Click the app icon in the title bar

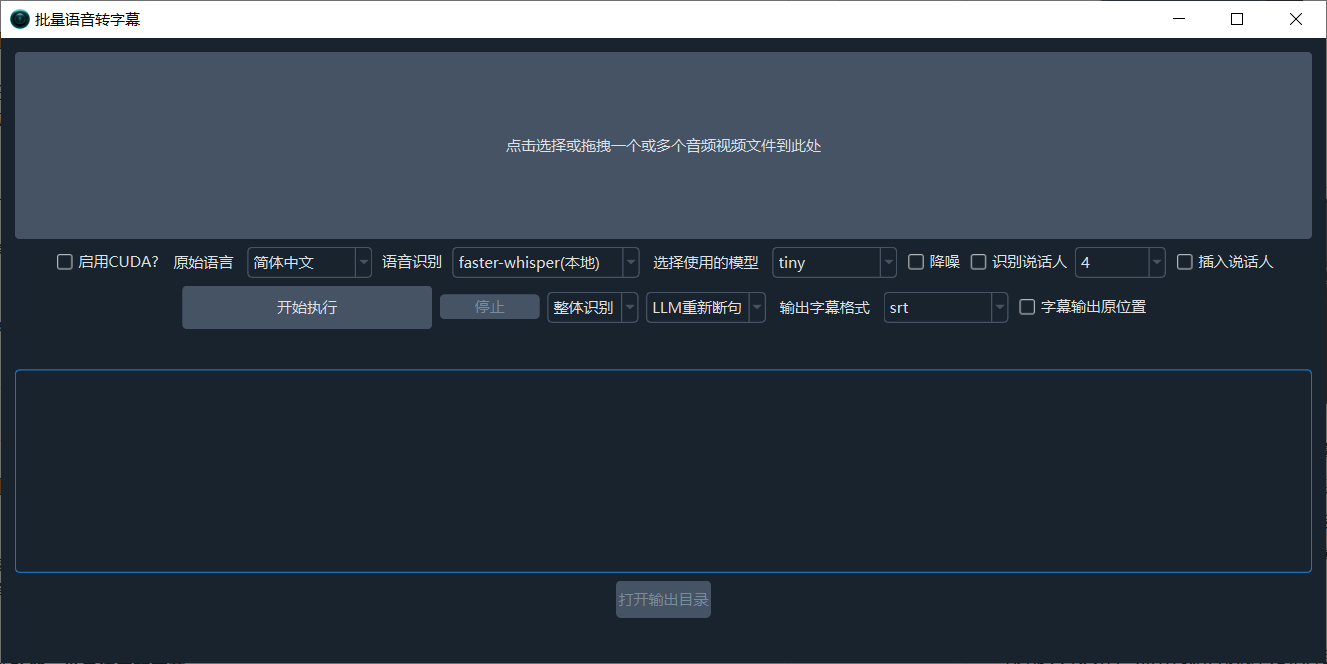pos(19,19)
